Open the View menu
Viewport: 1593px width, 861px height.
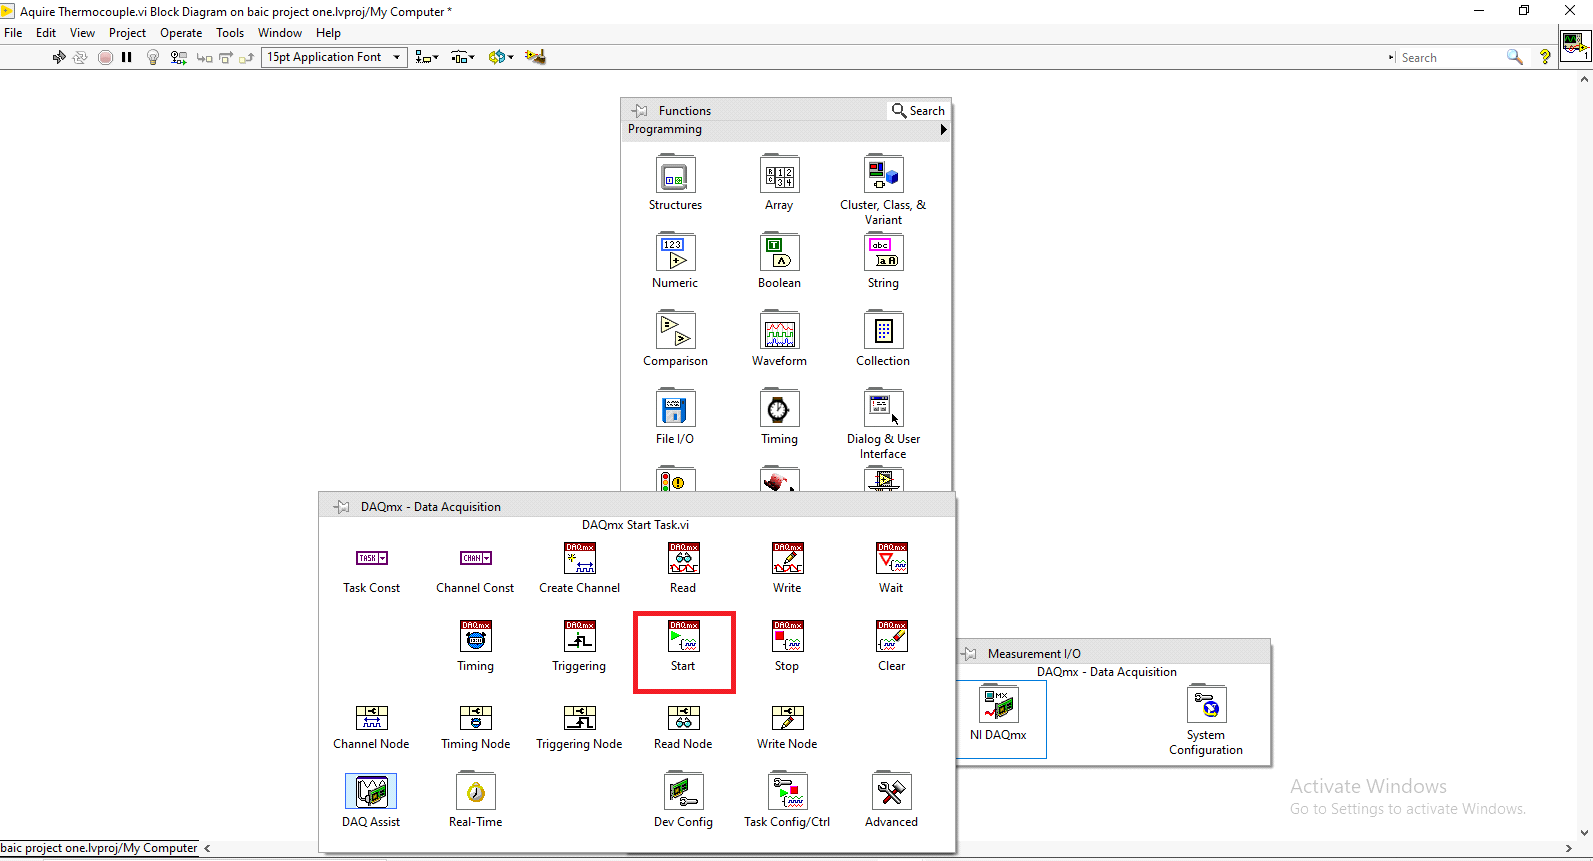point(82,33)
